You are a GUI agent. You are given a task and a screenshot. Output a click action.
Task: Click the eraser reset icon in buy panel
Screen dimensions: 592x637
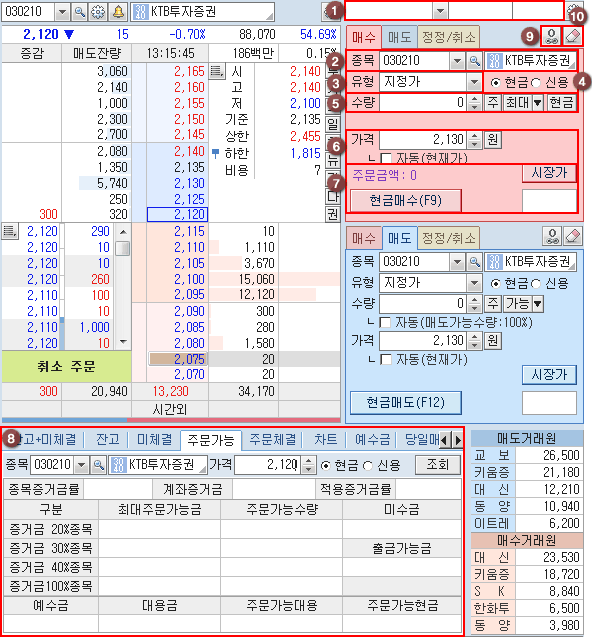(x=573, y=37)
